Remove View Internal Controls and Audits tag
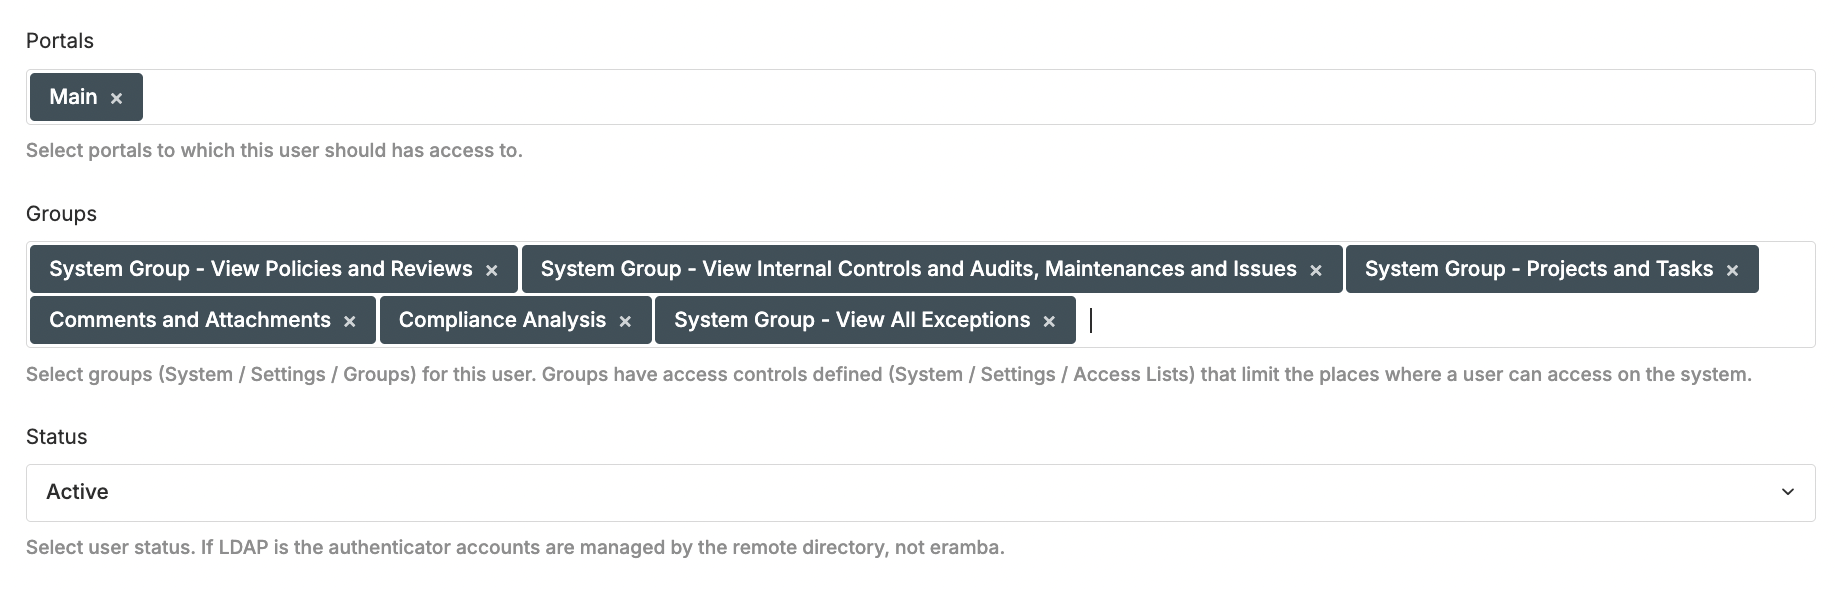Image resolution: width=1836 pixels, height=590 pixels. click(x=1315, y=270)
